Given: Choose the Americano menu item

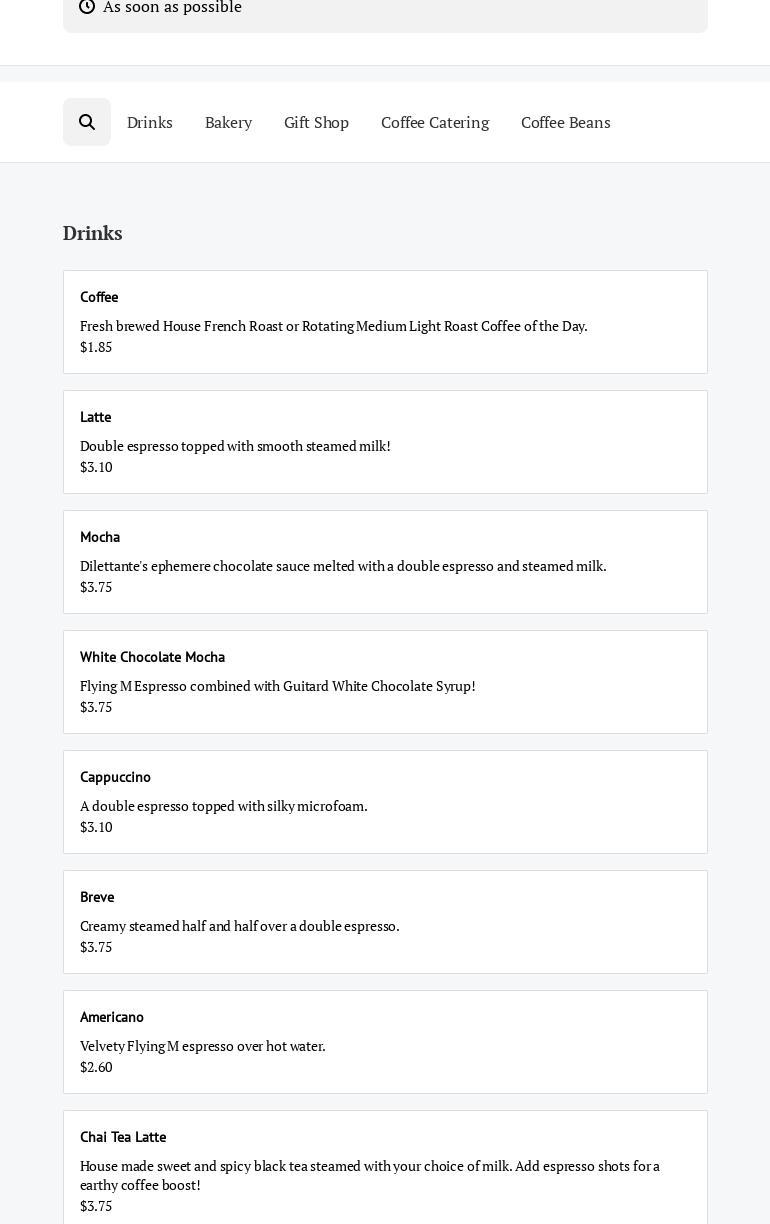Looking at the screenshot, I should (x=385, y=1042).
